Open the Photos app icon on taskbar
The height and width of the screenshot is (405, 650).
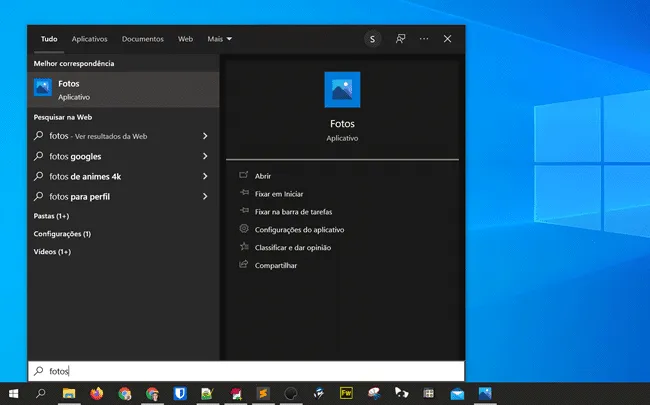click(485, 393)
